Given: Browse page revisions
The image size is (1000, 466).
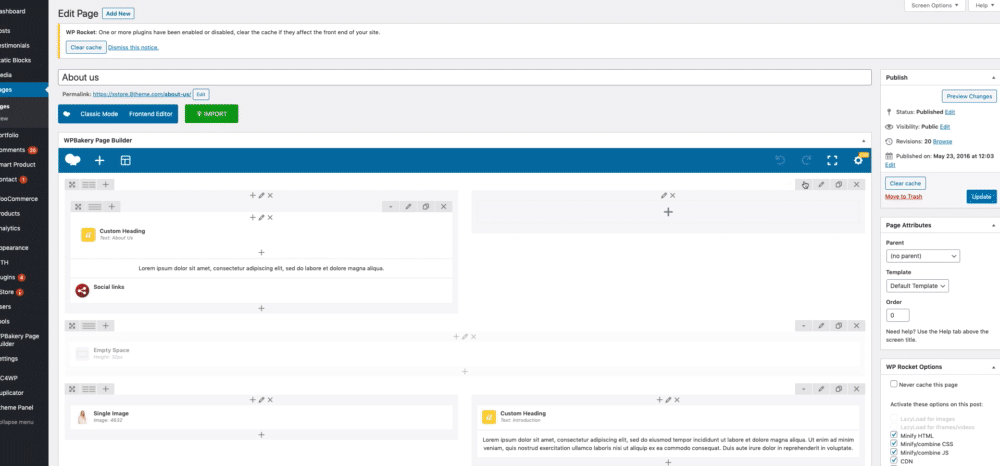Looking at the screenshot, I should (943, 141).
